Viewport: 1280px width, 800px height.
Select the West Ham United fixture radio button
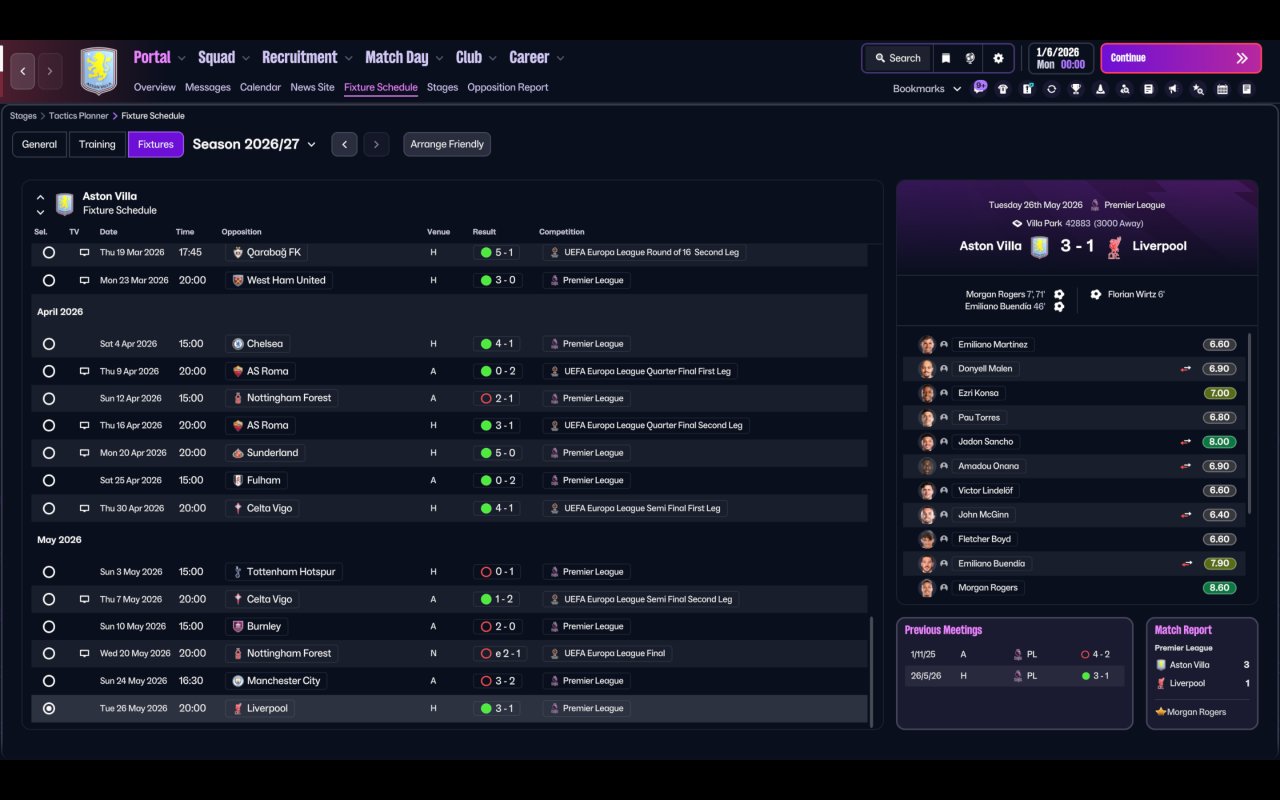49,280
